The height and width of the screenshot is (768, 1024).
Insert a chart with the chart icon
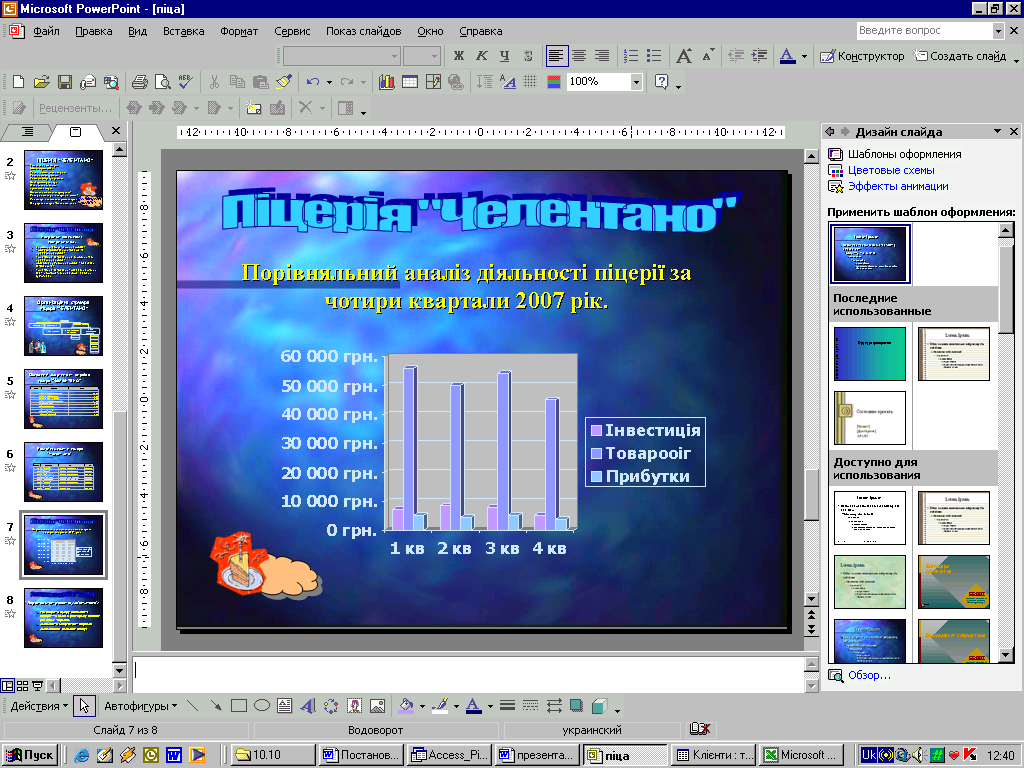[387, 82]
